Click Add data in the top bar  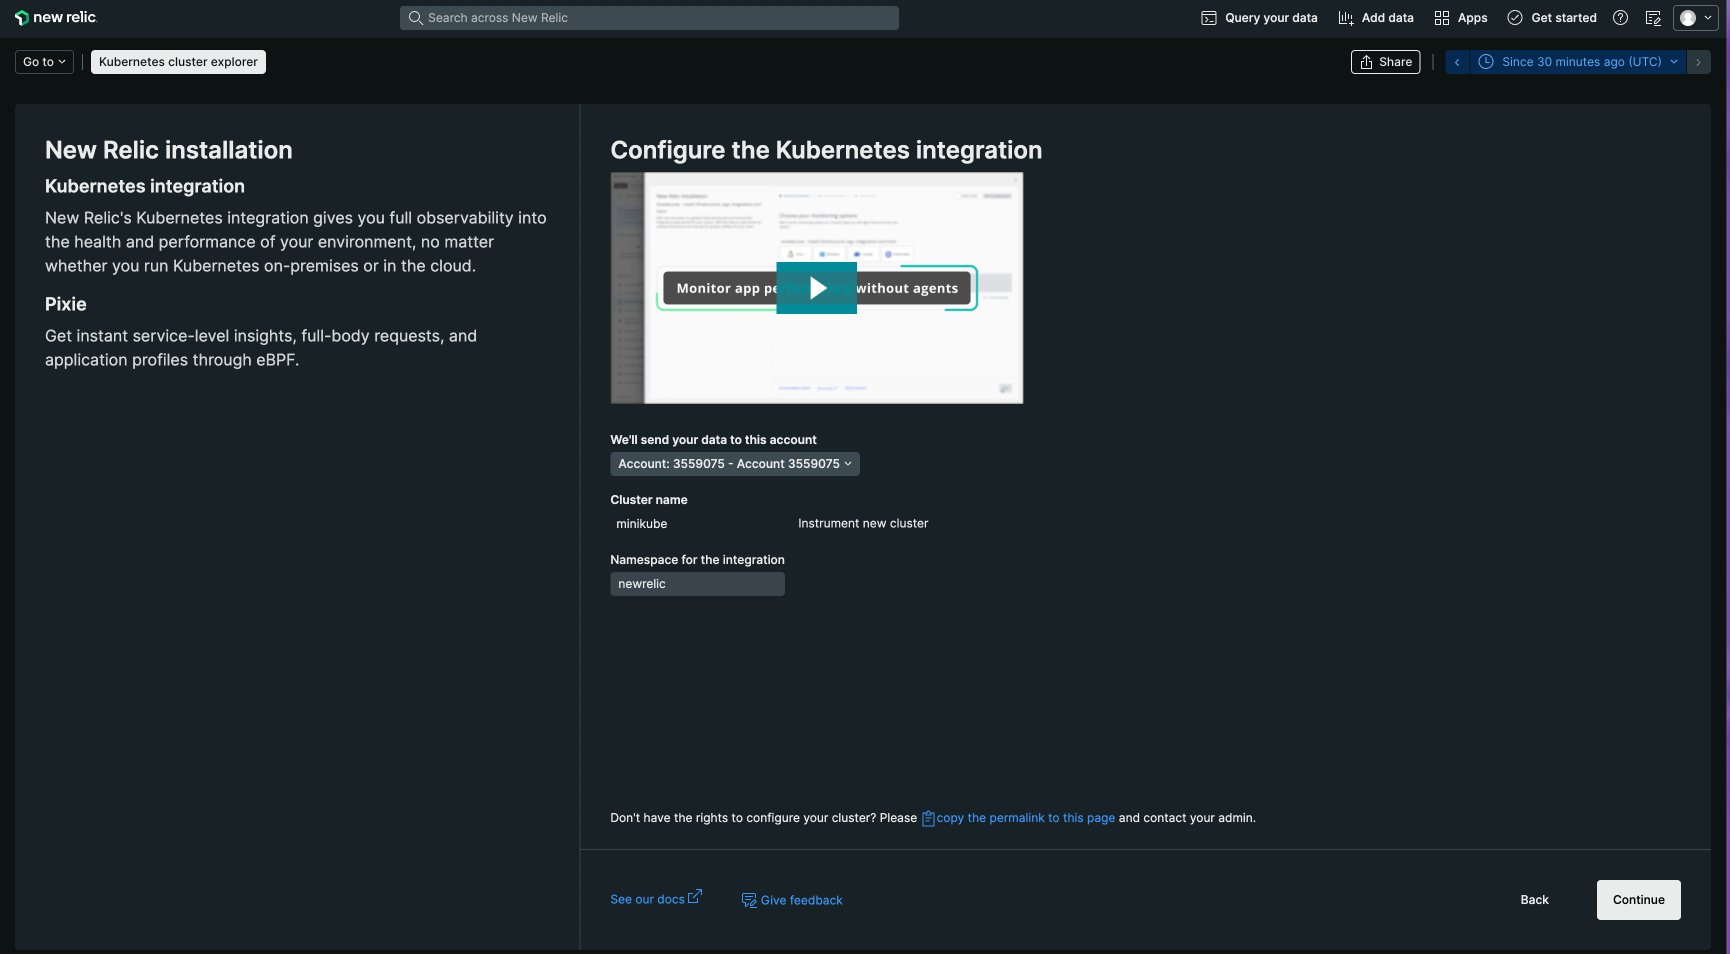[x=1376, y=18]
